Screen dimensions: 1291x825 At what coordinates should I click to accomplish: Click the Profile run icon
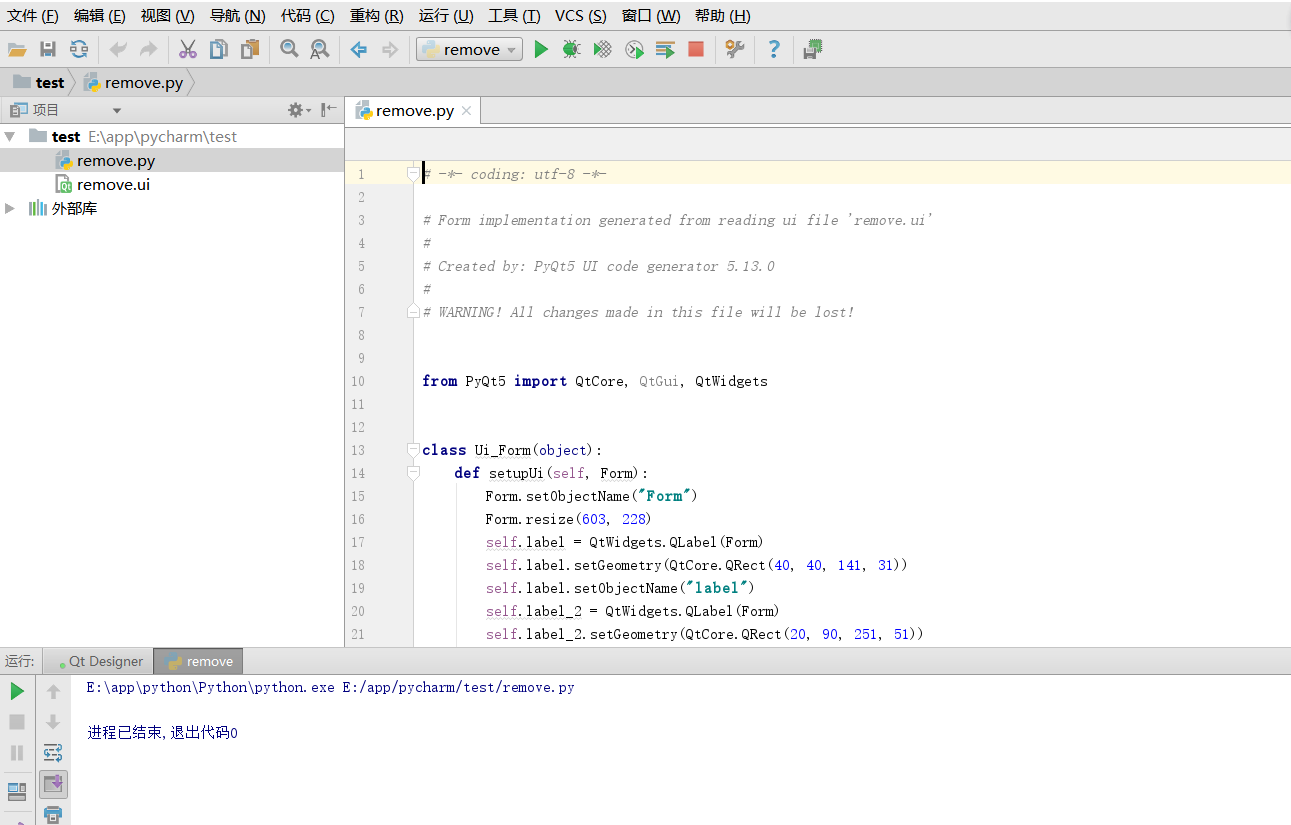634,49
